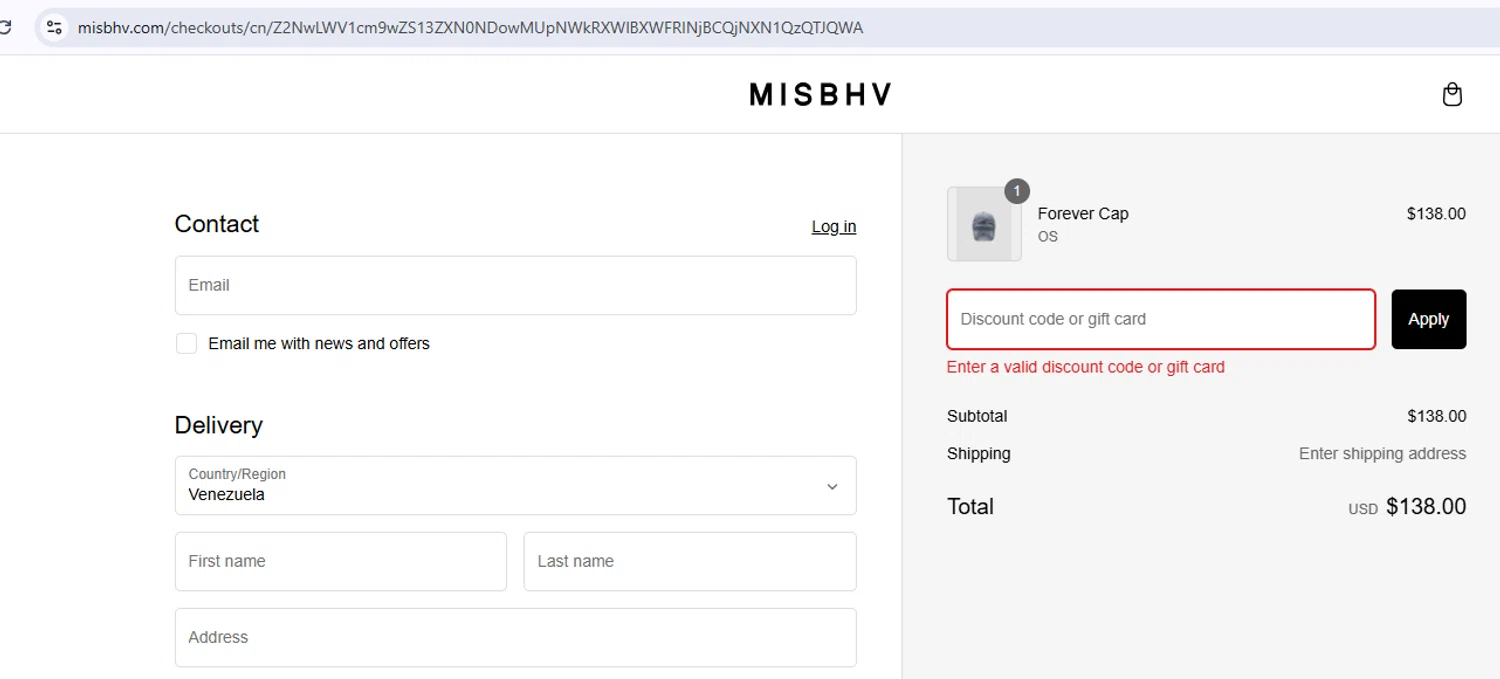1500x679 pixels.
Task: Click the site info icon in address bar
Action: point(54,28)
